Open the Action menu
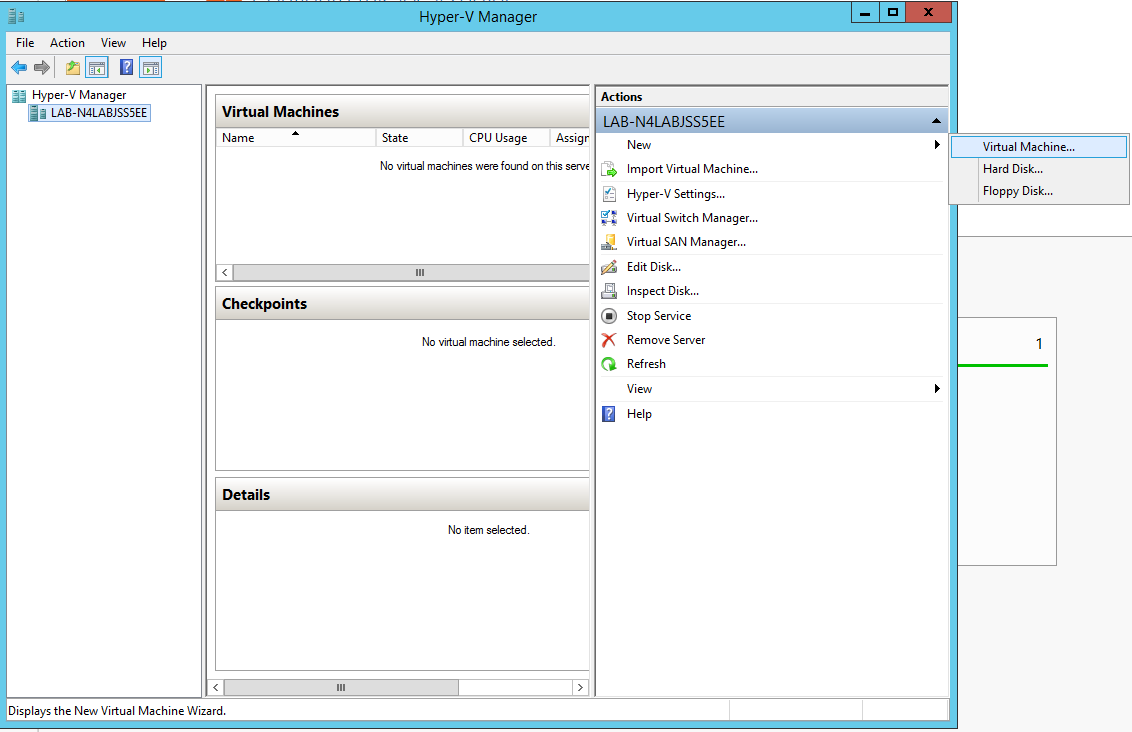The height and width of the screenshot is (732, 1132). click(67, 42)
